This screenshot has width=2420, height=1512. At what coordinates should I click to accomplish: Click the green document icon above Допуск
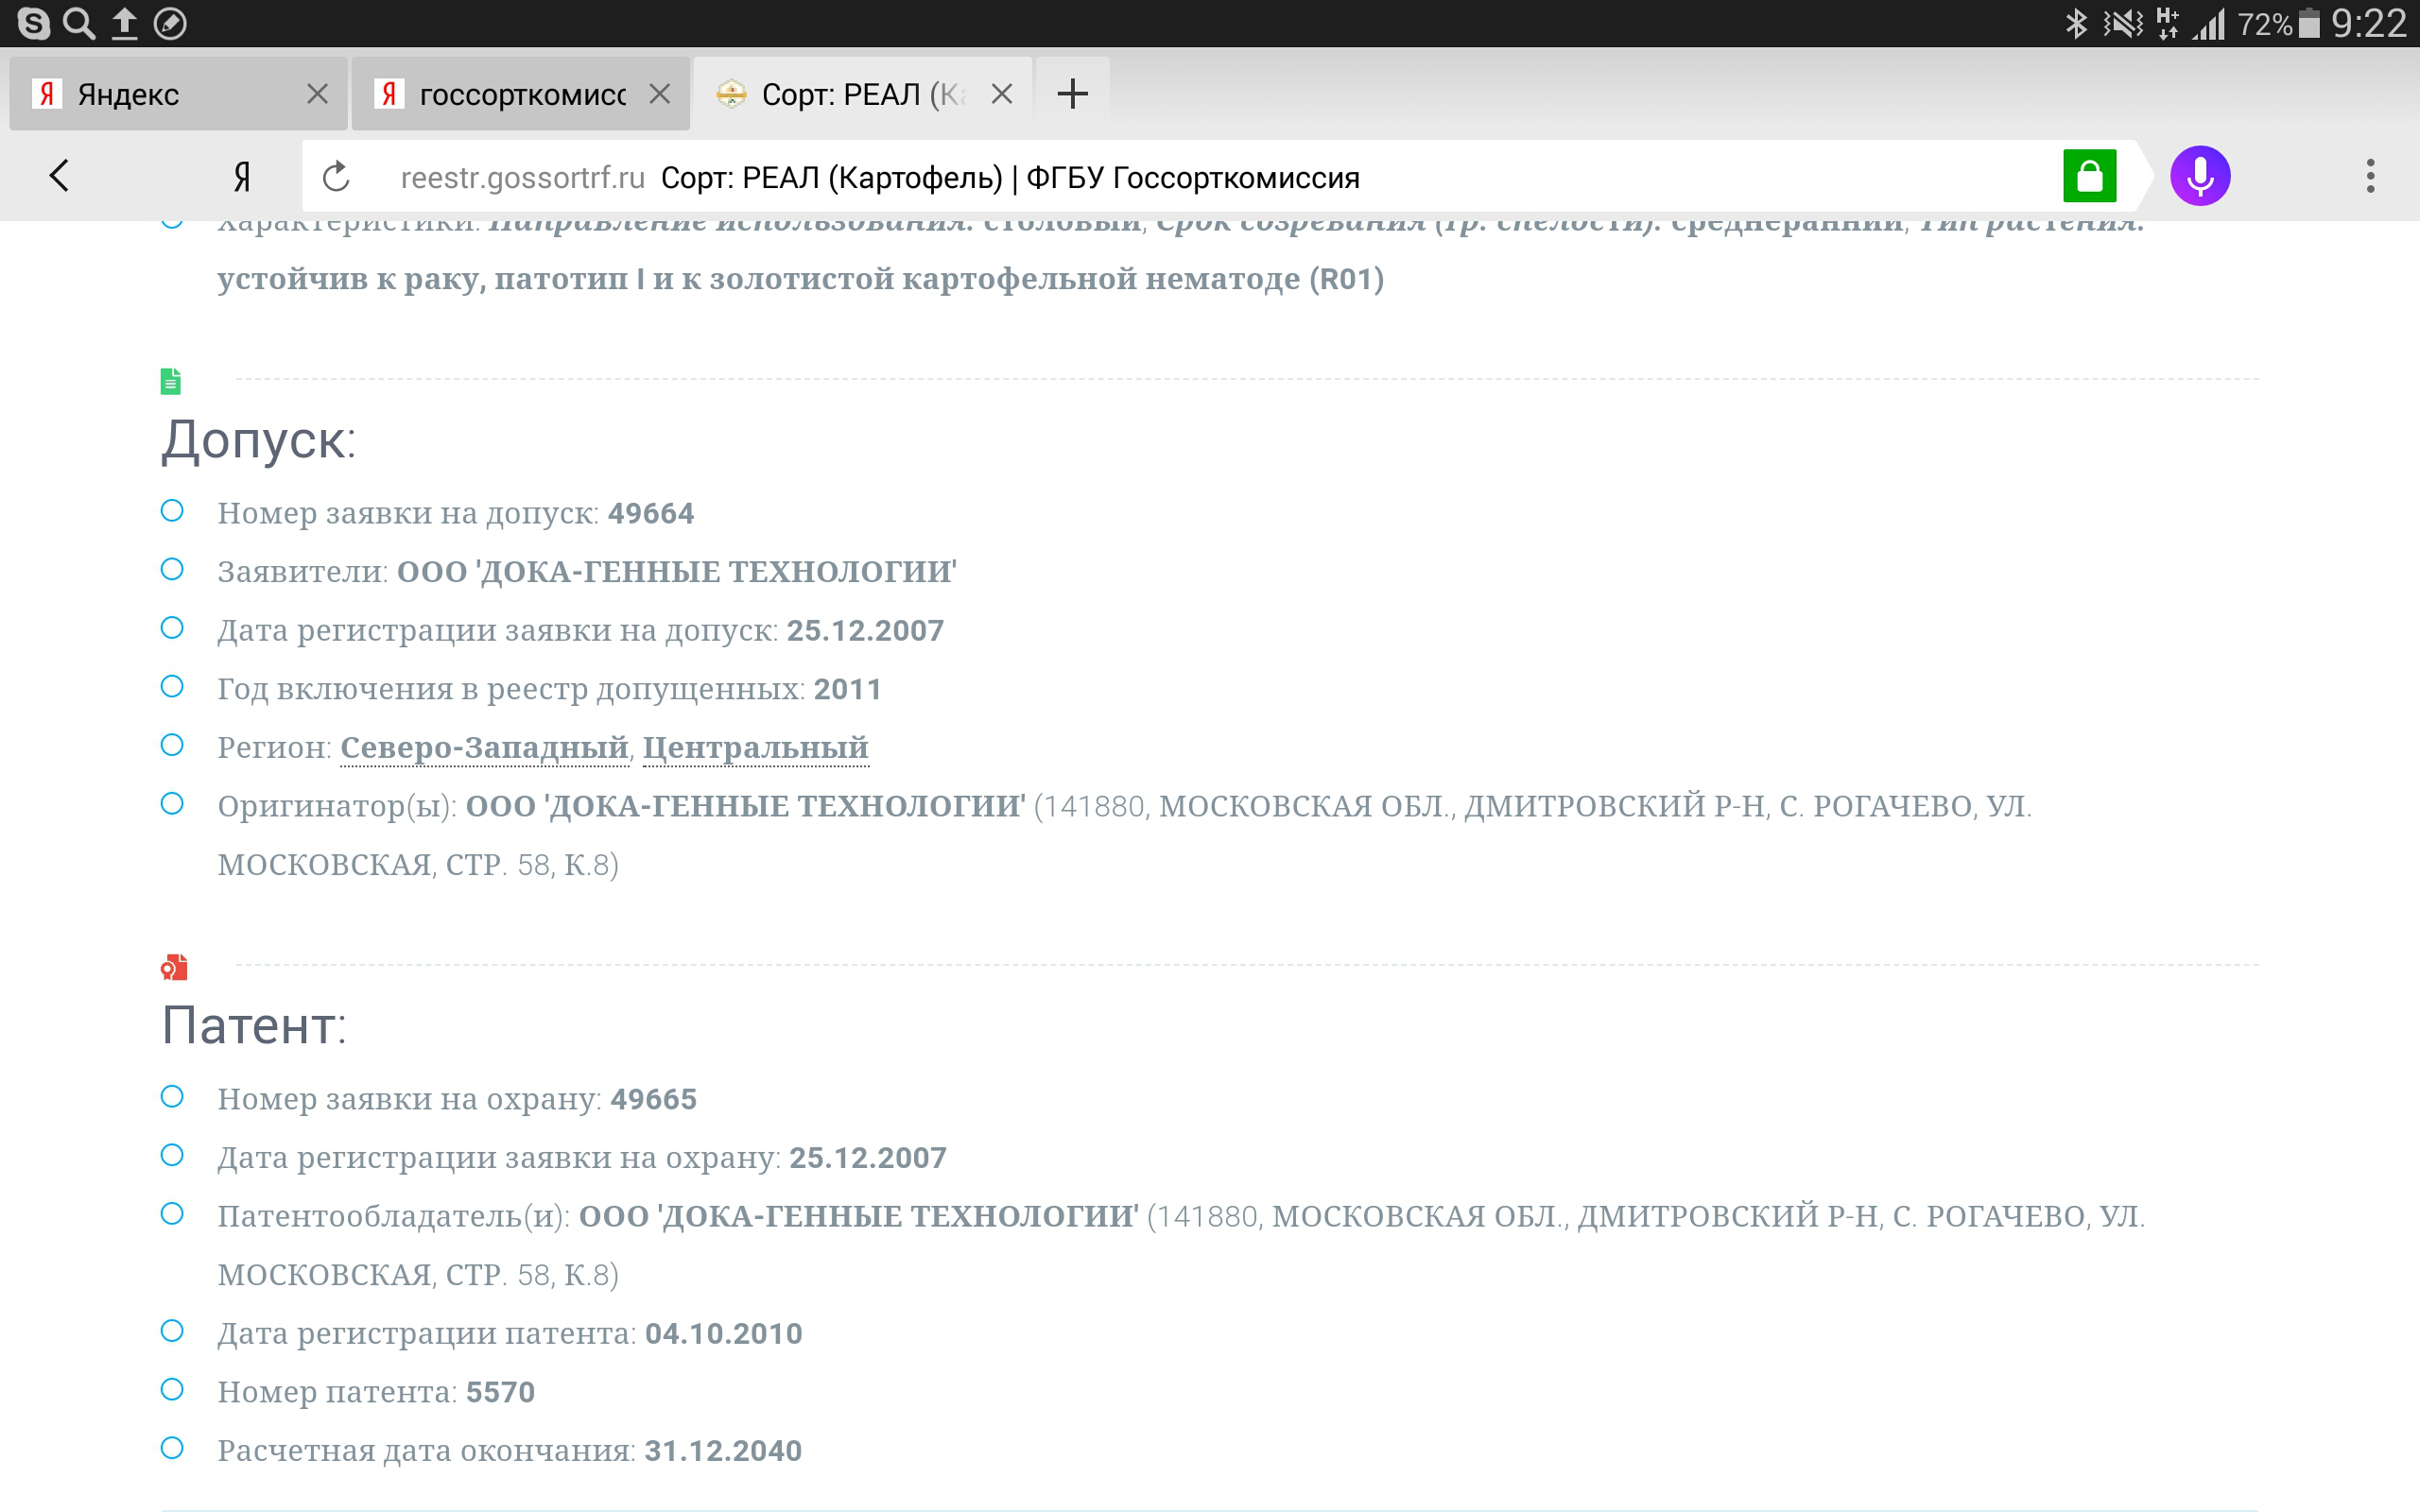pos(171,381)
